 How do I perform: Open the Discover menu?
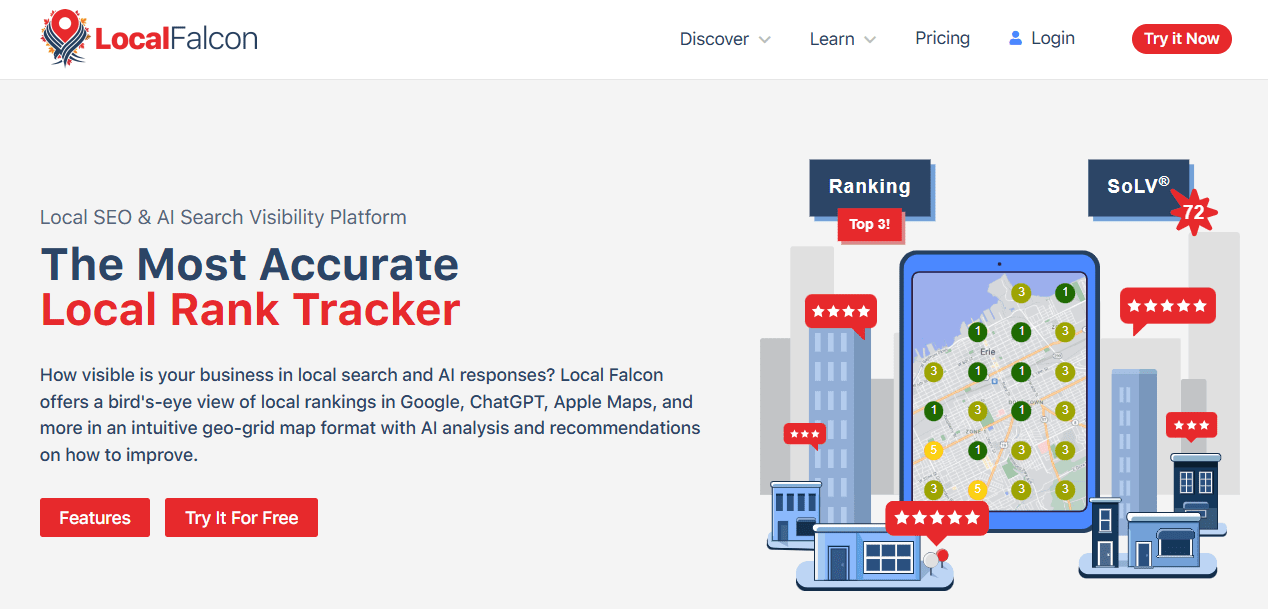714,39
